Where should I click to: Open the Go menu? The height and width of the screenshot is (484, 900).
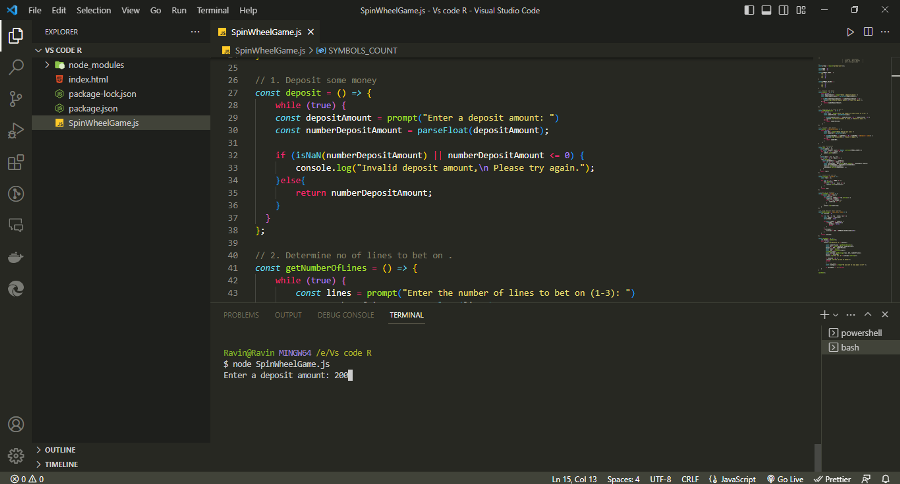156,10
